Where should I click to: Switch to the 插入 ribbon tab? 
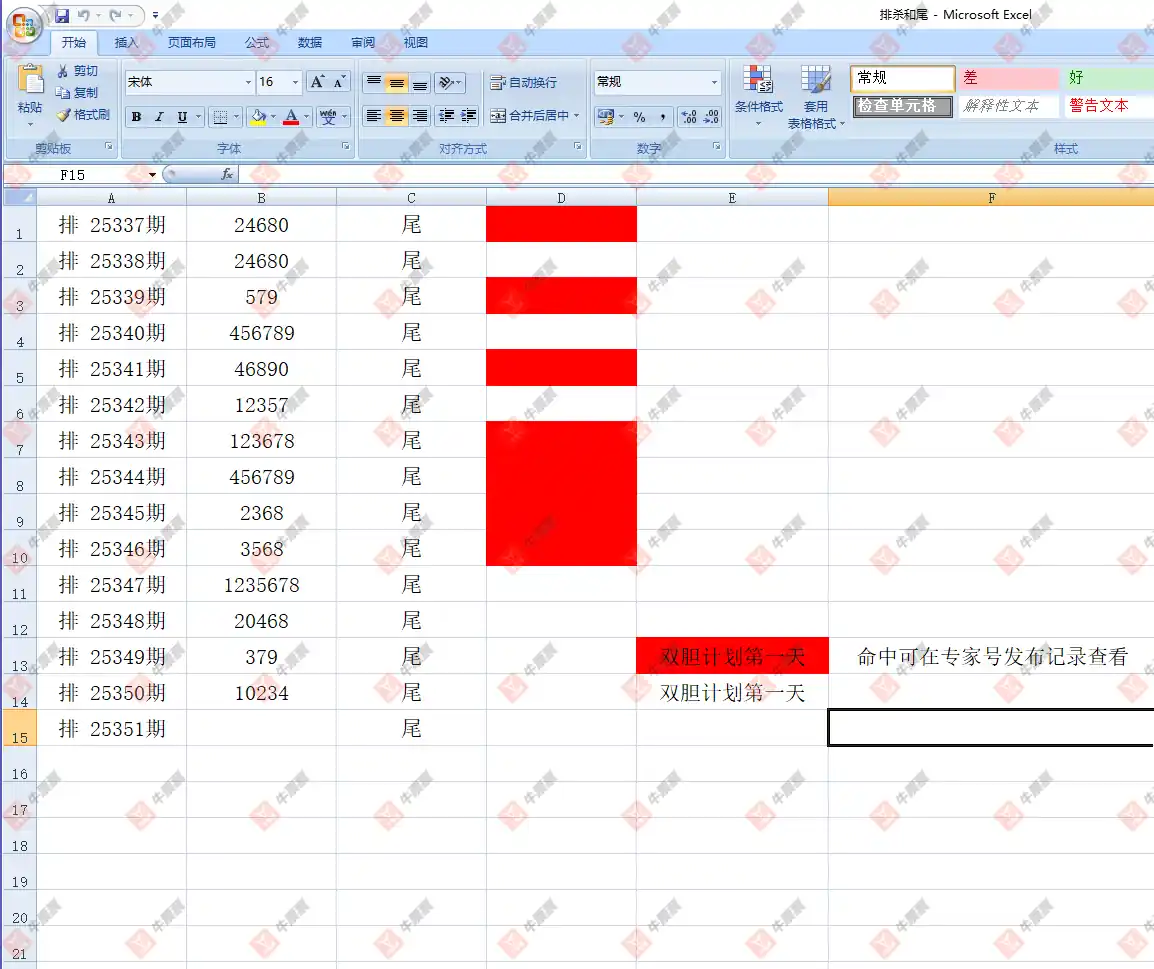[x=126, y=43]
